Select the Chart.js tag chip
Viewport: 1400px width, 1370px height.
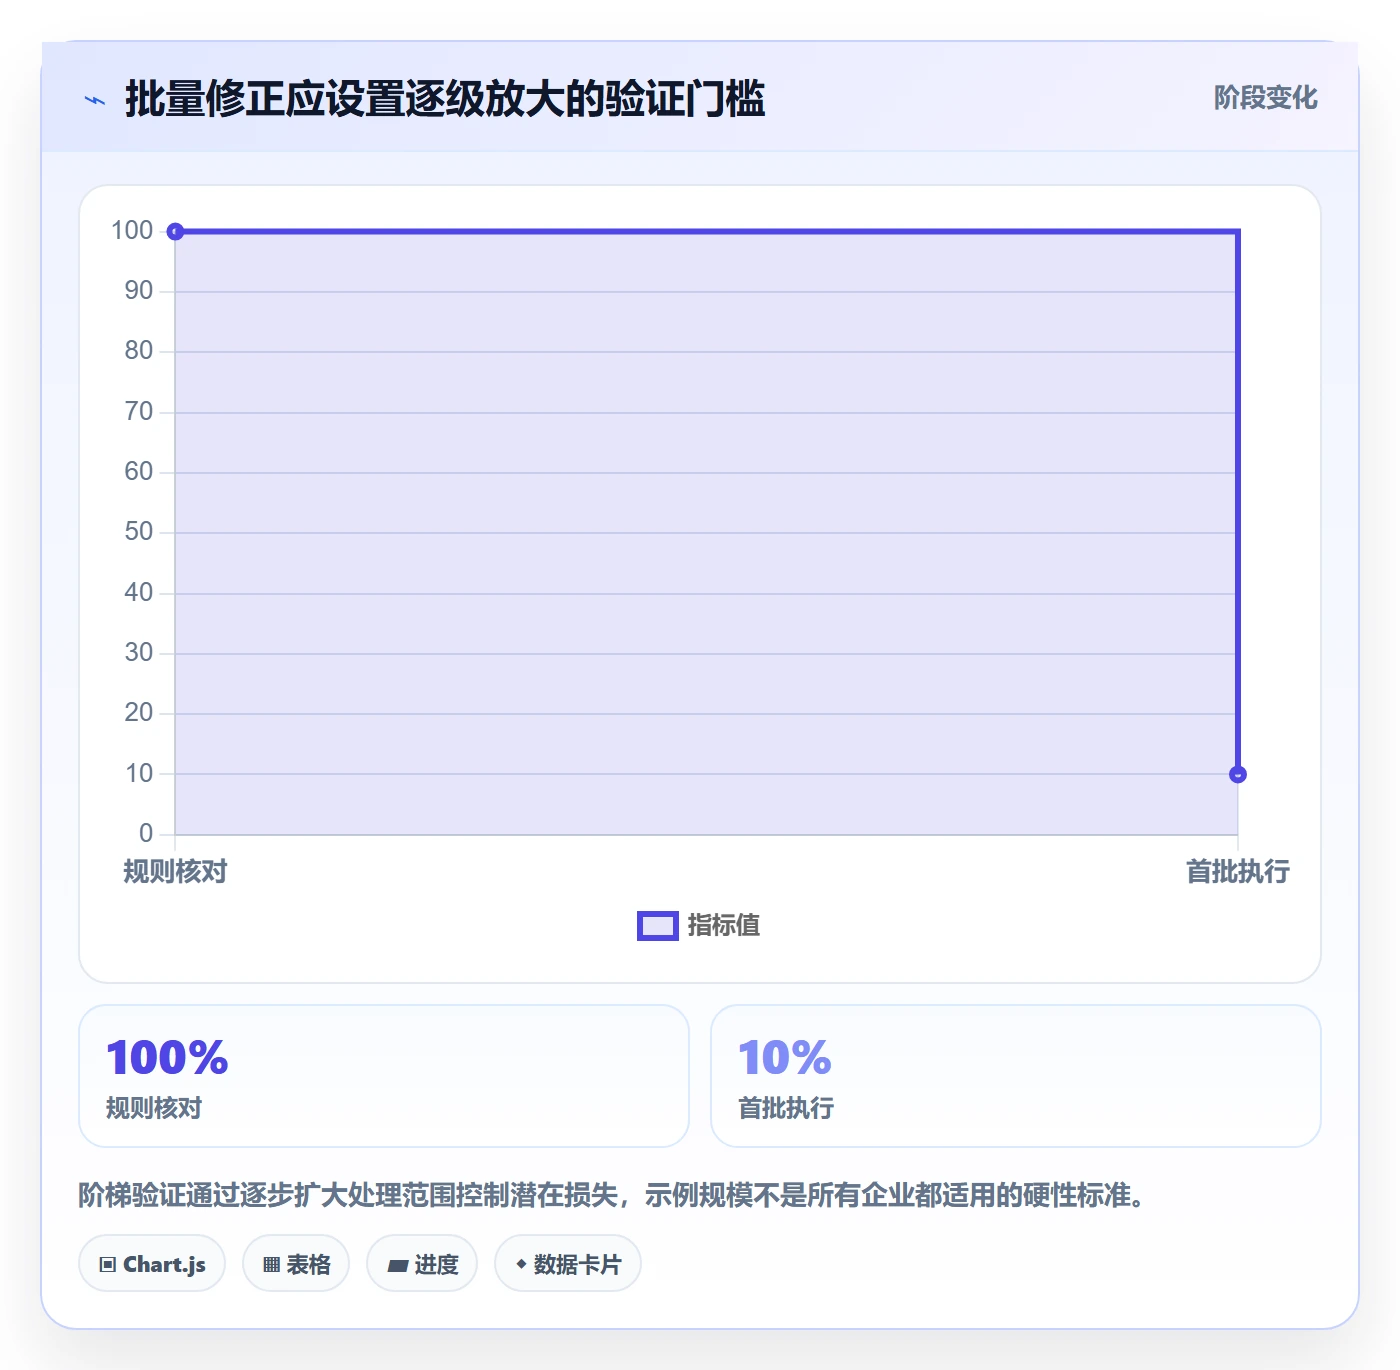click(152, 1264)
